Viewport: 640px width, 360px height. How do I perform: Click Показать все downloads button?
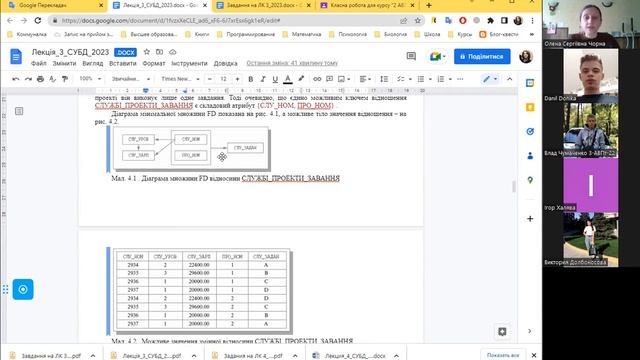click(503, 356)
